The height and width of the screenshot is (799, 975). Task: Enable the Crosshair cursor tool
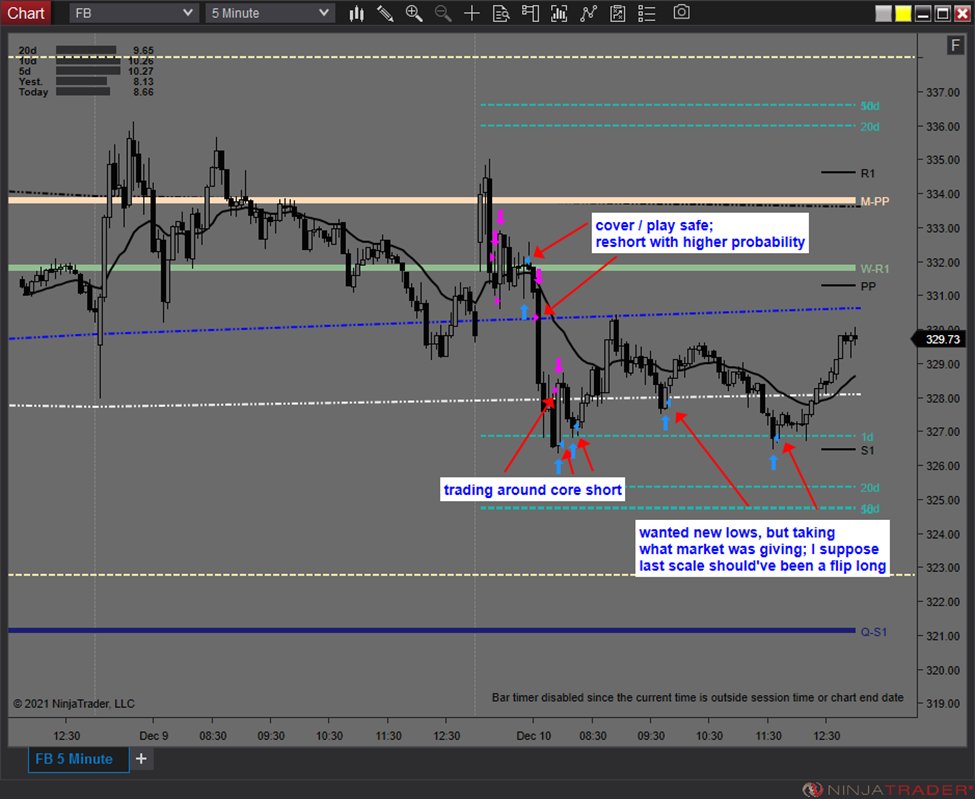pyautogui.click(x=470, y=13)
